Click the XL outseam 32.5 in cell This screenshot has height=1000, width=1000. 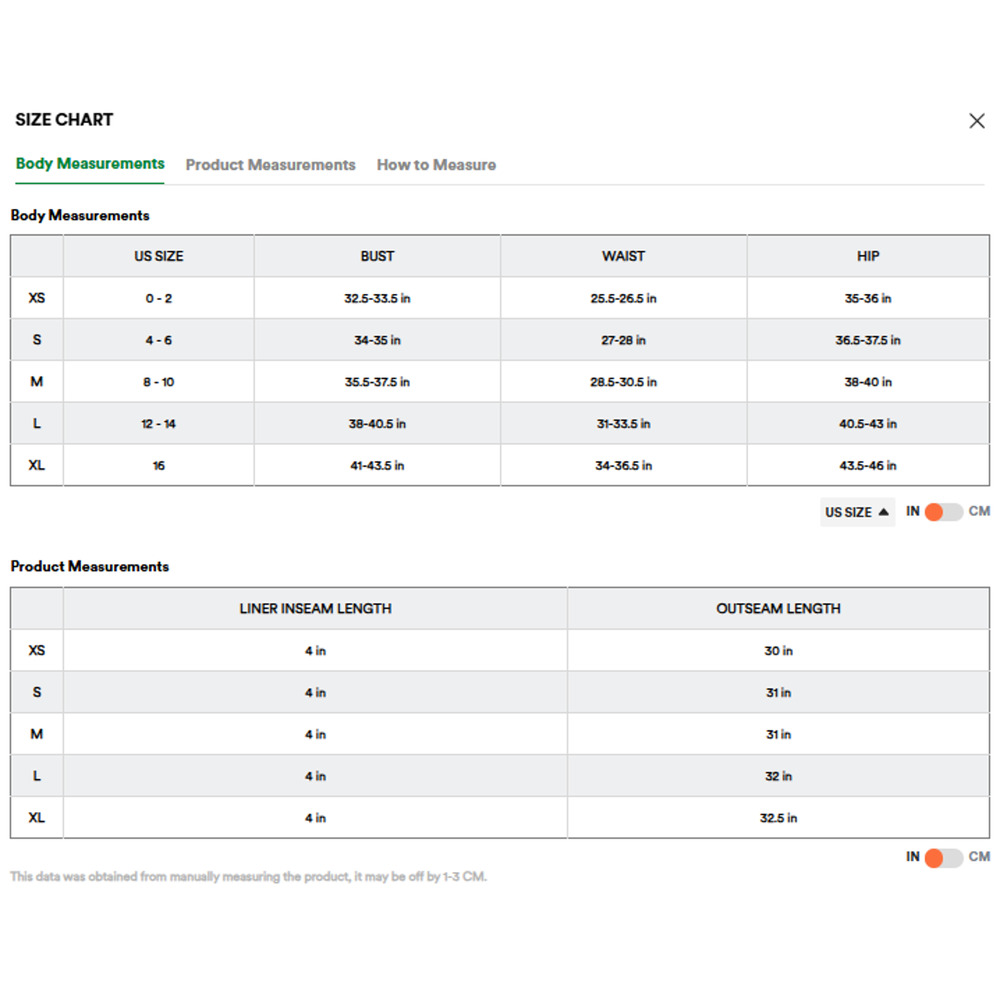tap(778, 818)
